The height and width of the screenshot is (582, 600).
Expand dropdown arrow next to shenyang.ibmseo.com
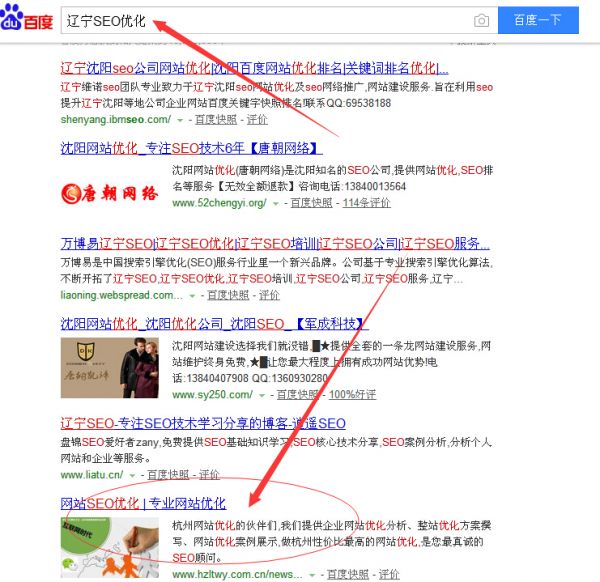[180, 120]
